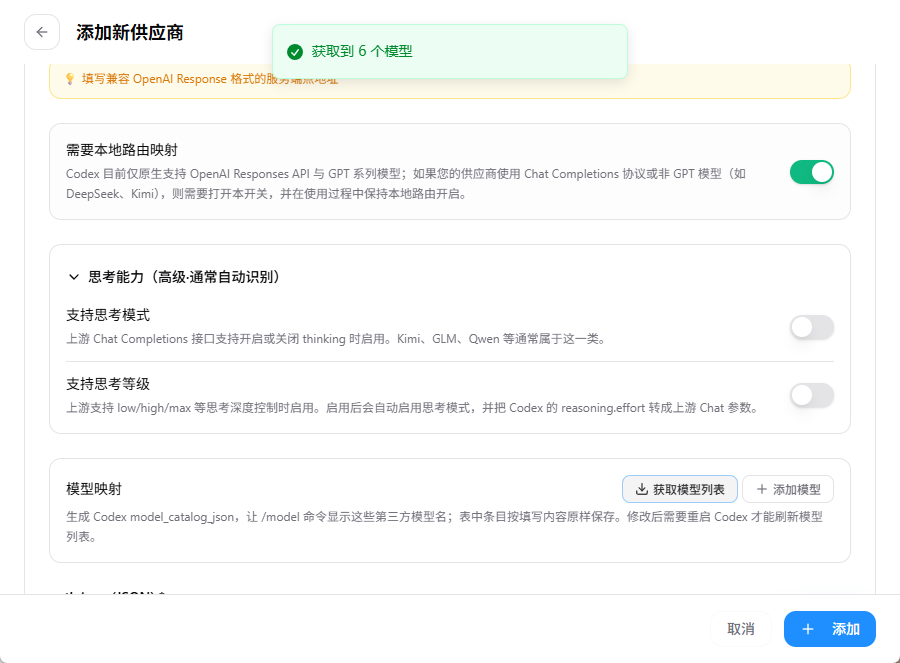900x663 pixels.
Task: Click the Codex Responses API description paragraph
Action: point(406,184)
